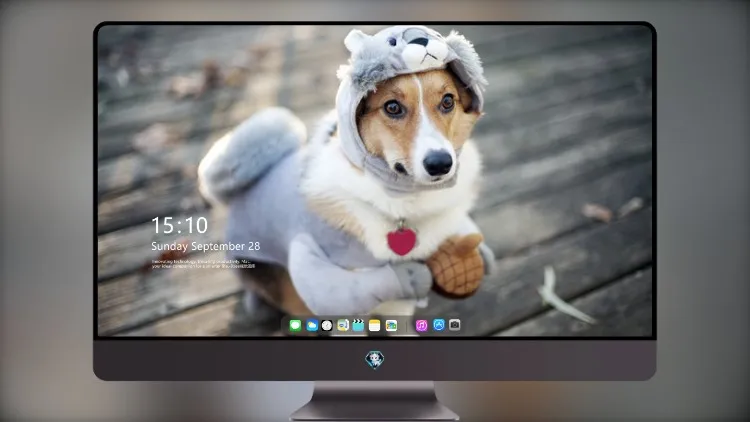Viewport: 750px width, 422px height.
Task: Click the logo badge on monitor chin
Action: pos(375,360)
